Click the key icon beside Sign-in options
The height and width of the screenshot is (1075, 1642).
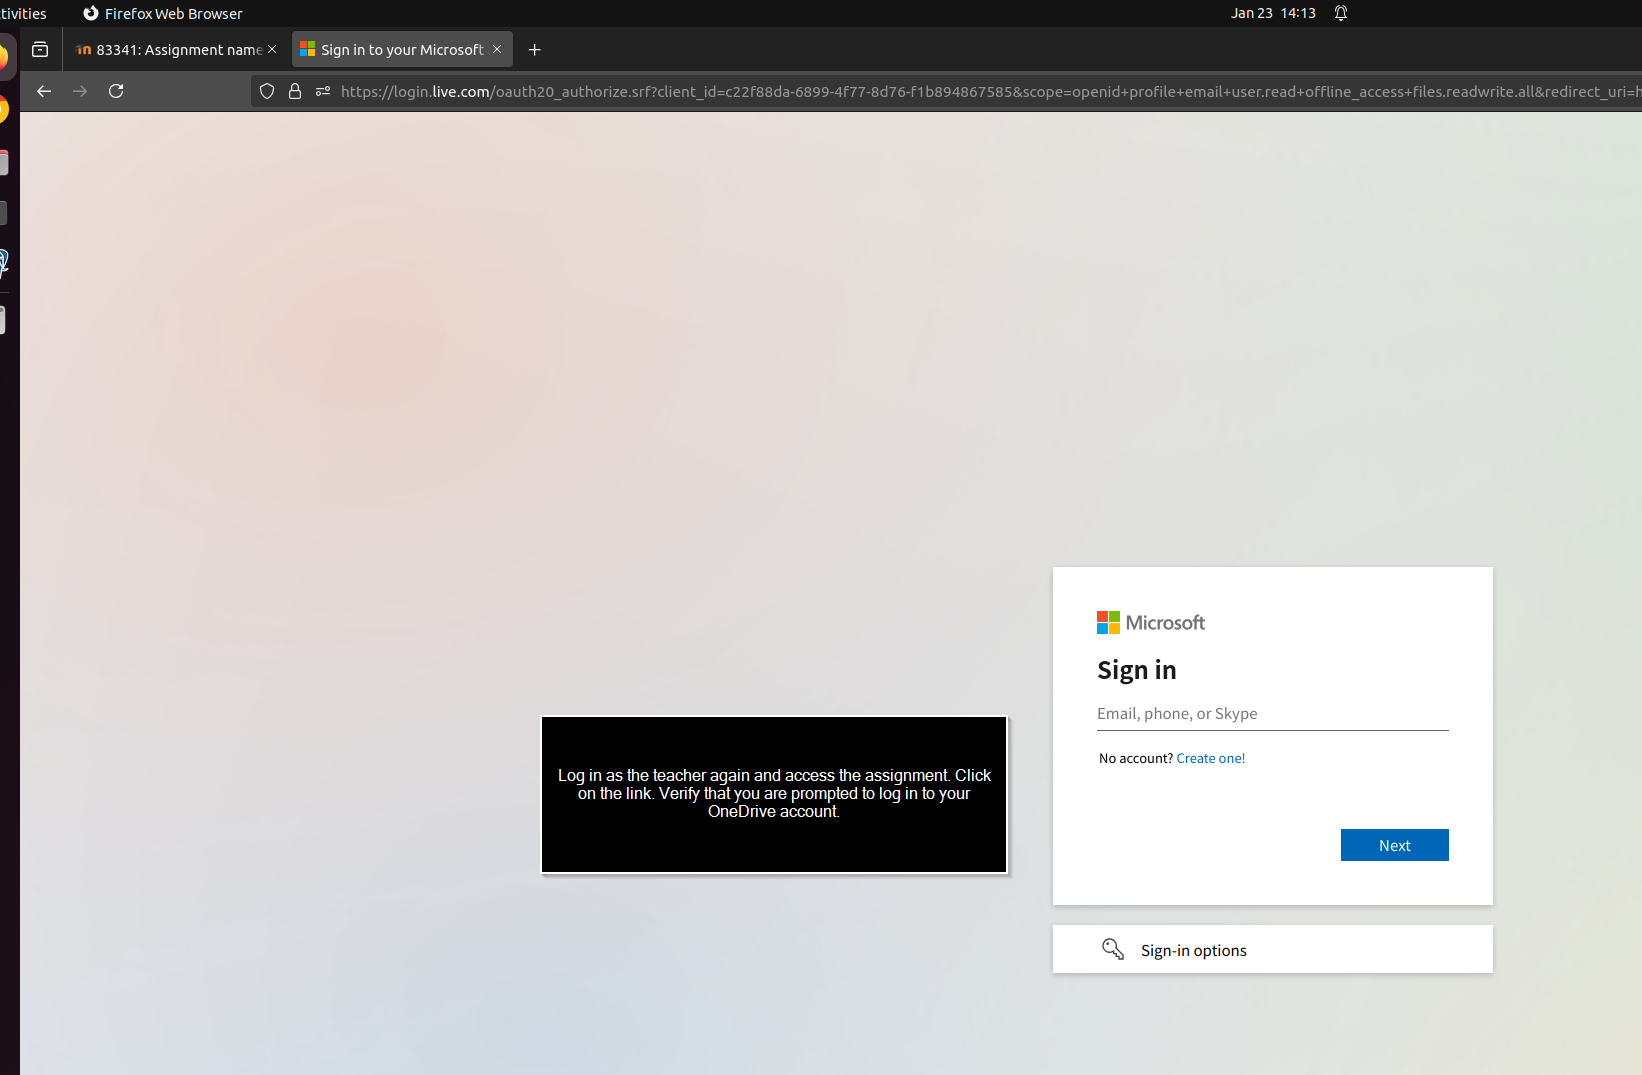[1113, 949]
